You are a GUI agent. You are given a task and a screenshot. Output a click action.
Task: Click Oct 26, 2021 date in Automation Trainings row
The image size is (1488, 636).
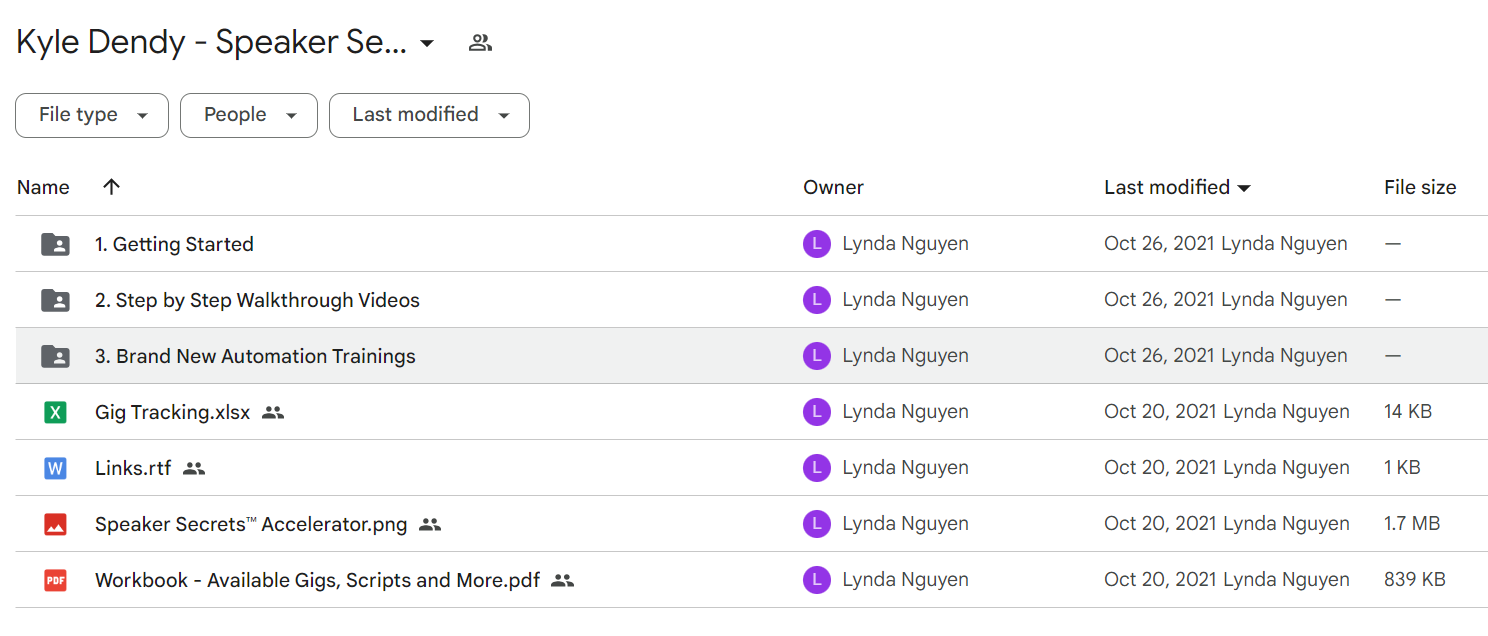click(1160, 356)
